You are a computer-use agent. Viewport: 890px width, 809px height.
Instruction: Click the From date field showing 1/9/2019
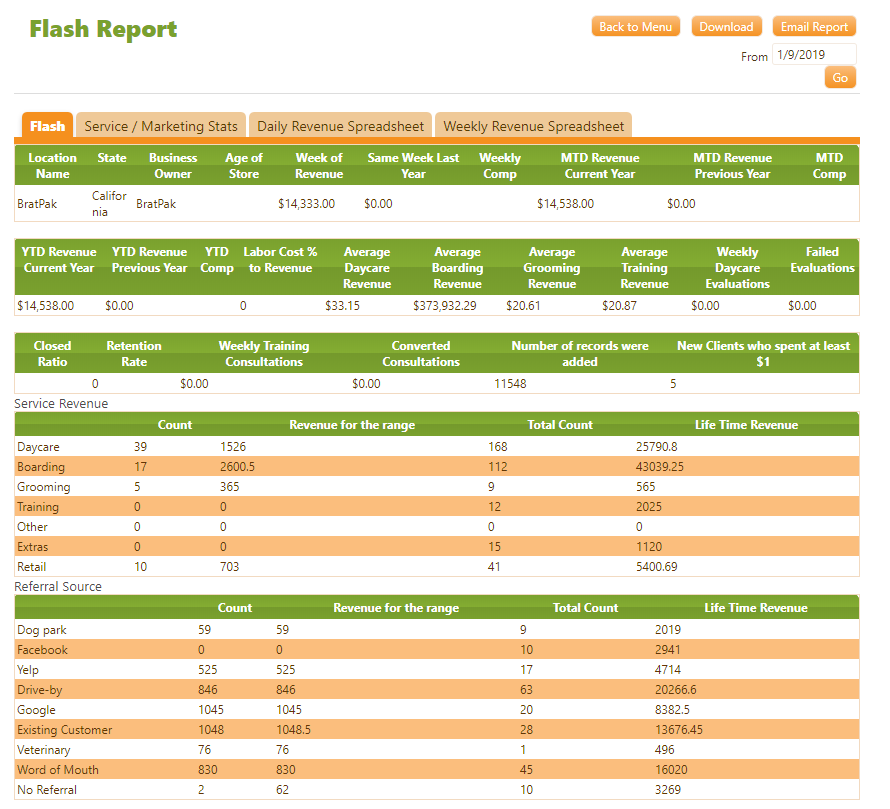point(814,55)
